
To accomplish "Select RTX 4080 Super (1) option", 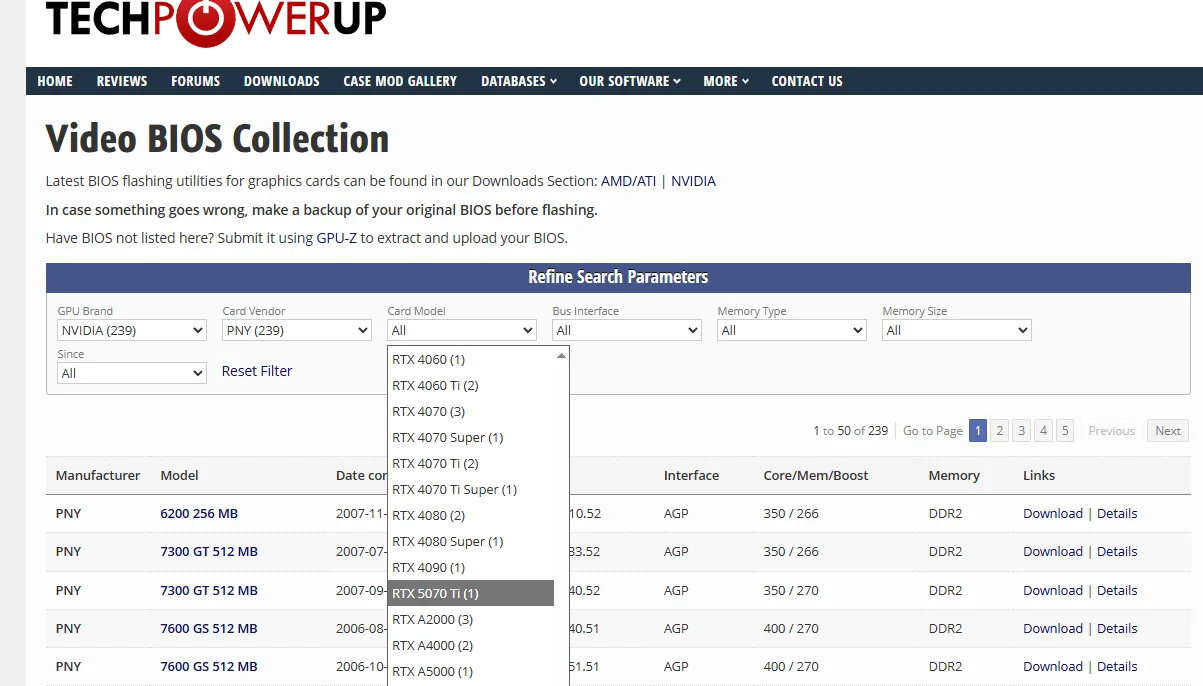I will 471,541.
